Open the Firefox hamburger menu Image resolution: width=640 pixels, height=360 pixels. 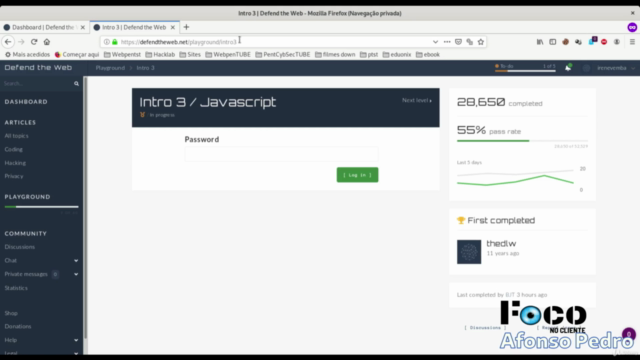coord(632,42)
